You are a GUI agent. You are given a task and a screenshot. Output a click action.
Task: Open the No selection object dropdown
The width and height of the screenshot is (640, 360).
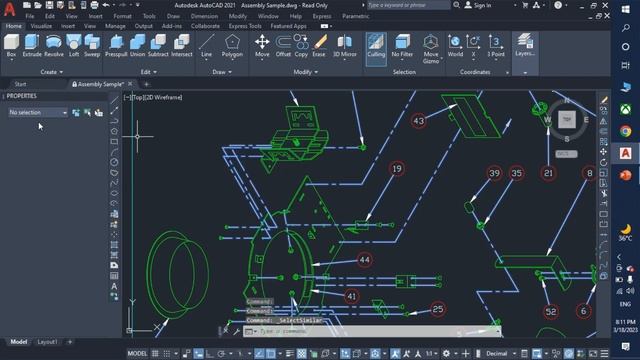pos(38,112)
